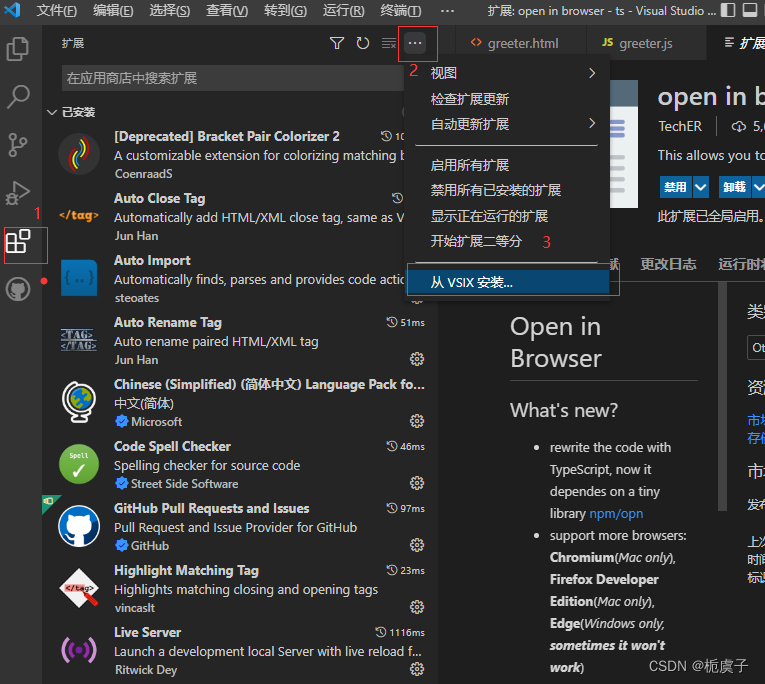Click the readme vertical scrollbar
Viewport: 765px width, 684px height.
point(723,396)
